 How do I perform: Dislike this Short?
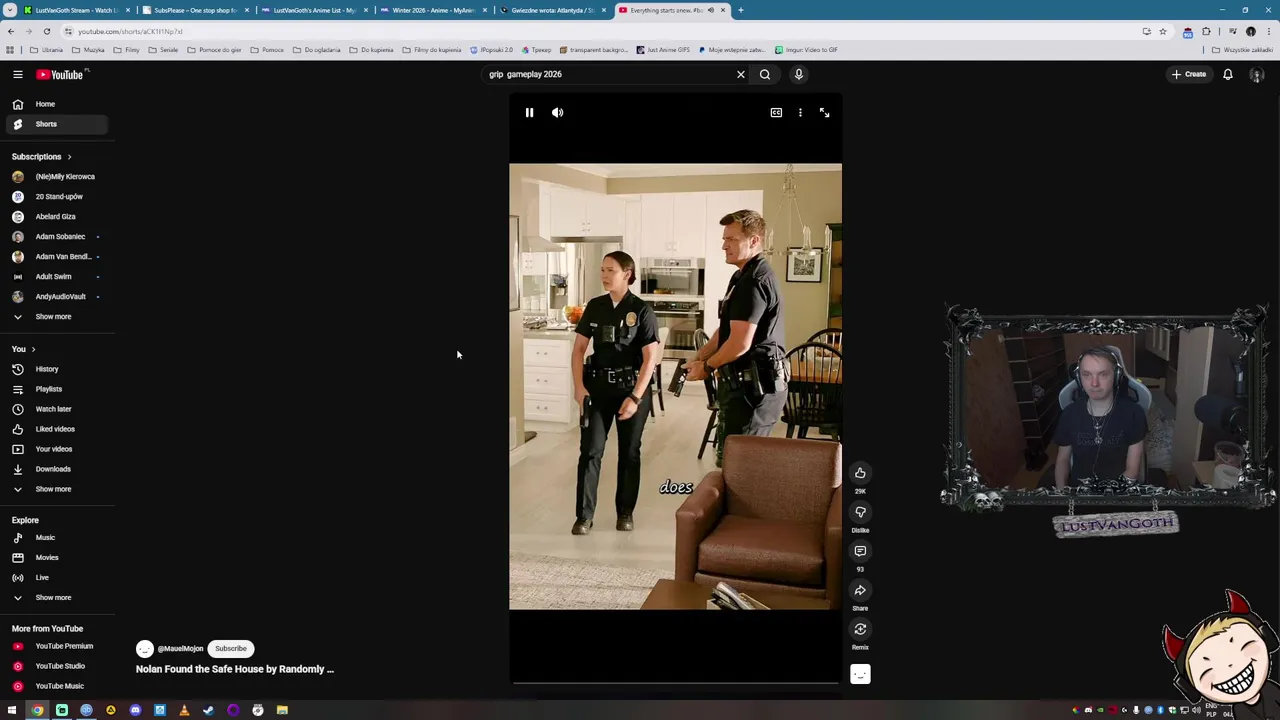(x=860, y=512)
